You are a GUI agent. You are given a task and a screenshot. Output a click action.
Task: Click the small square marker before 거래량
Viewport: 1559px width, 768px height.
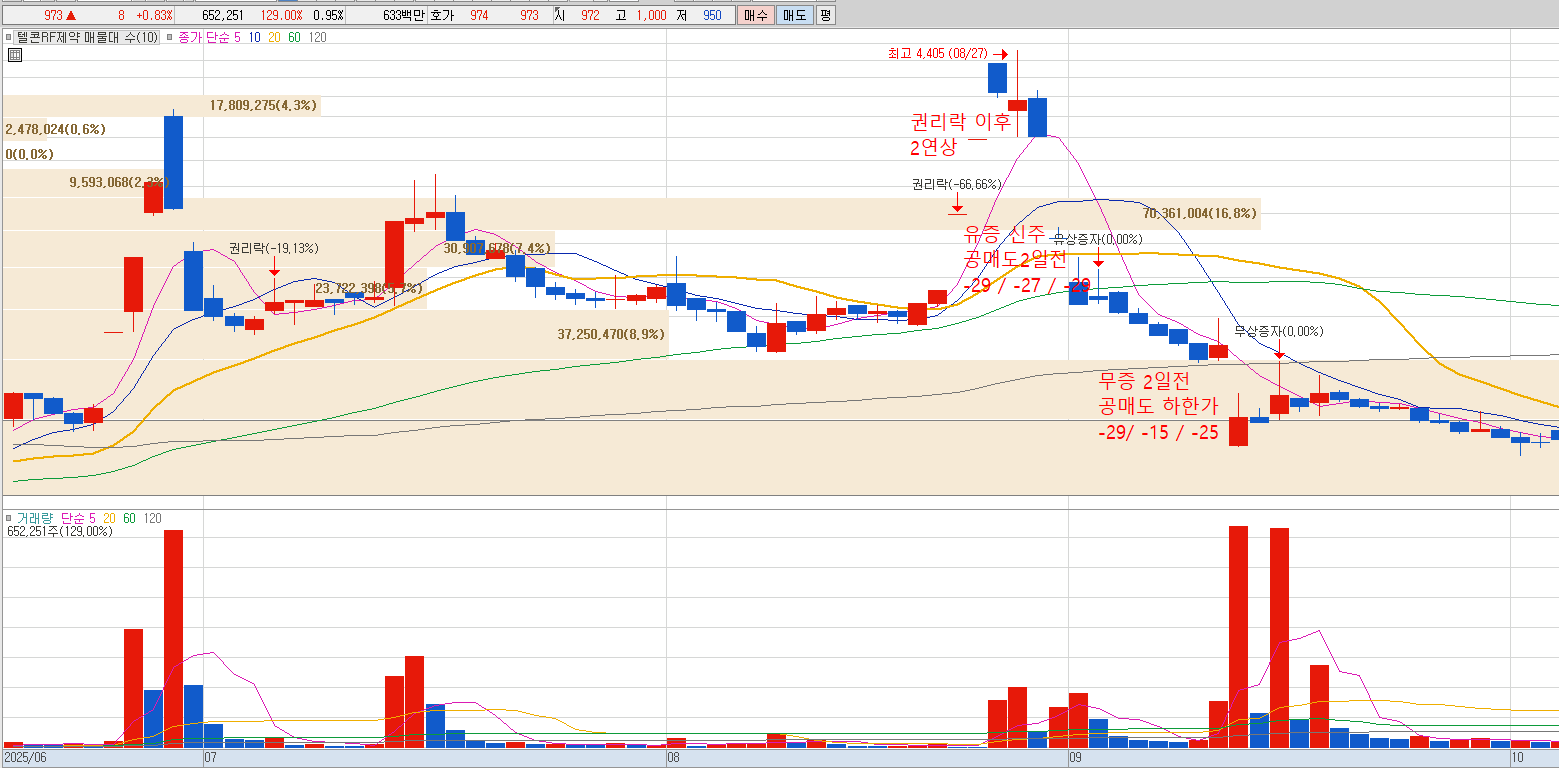(9, 518)
